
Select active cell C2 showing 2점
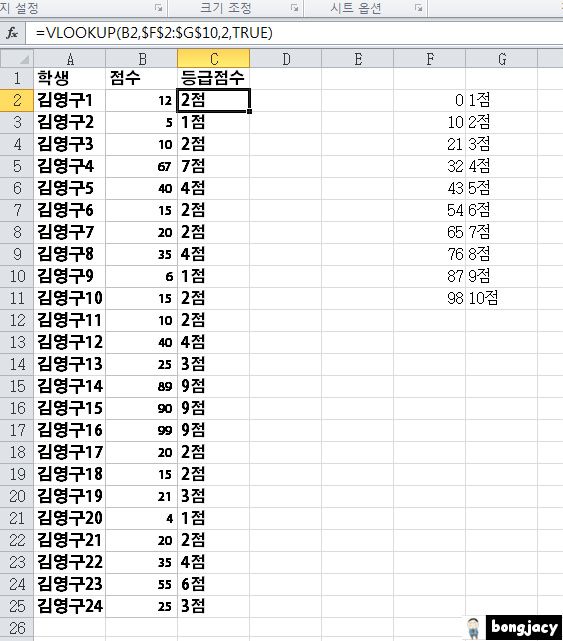[213, 100]
